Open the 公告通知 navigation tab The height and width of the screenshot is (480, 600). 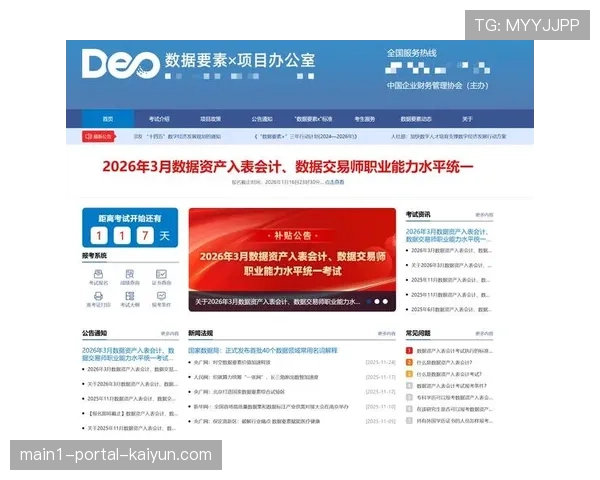click(x=262, y=119)
